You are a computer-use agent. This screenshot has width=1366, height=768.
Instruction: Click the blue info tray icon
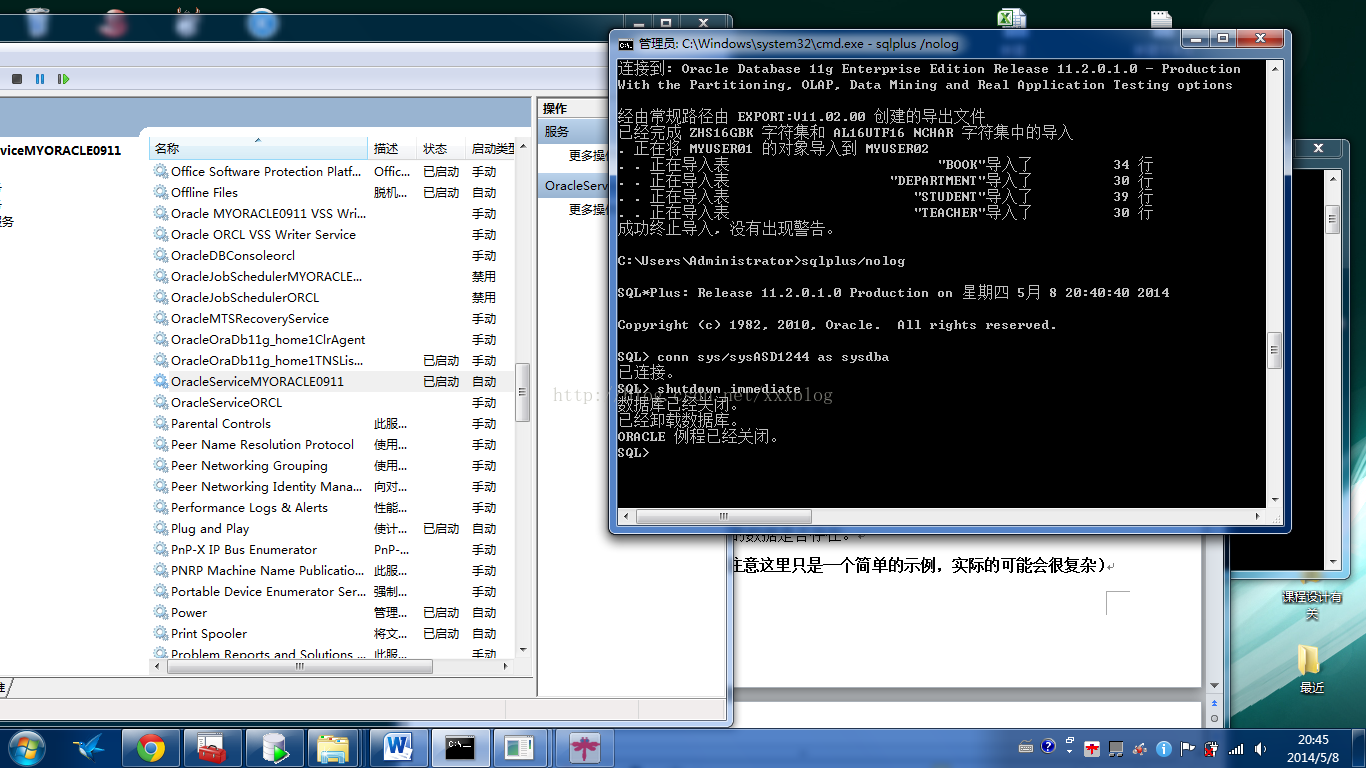pyautogui.click(x=1164, y=747)
